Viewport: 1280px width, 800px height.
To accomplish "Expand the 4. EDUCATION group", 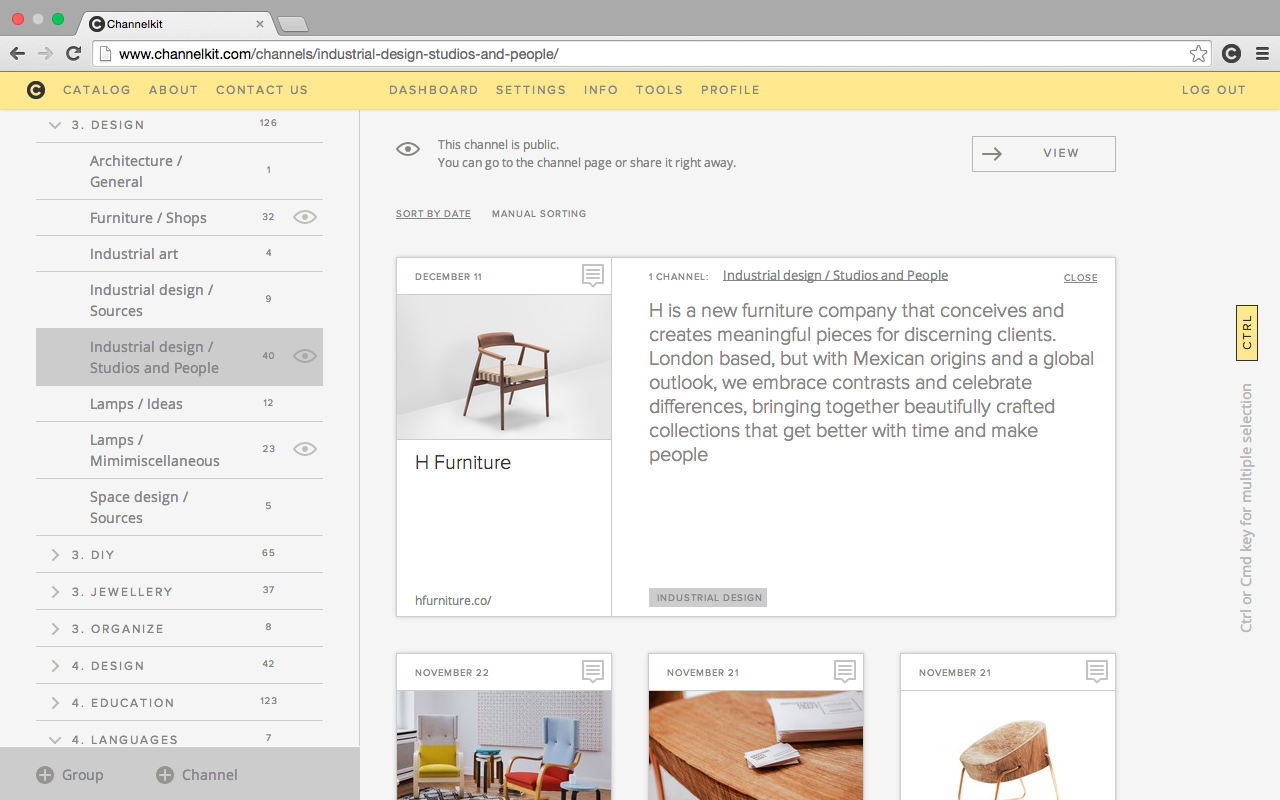I will click(x=55, y=703).
